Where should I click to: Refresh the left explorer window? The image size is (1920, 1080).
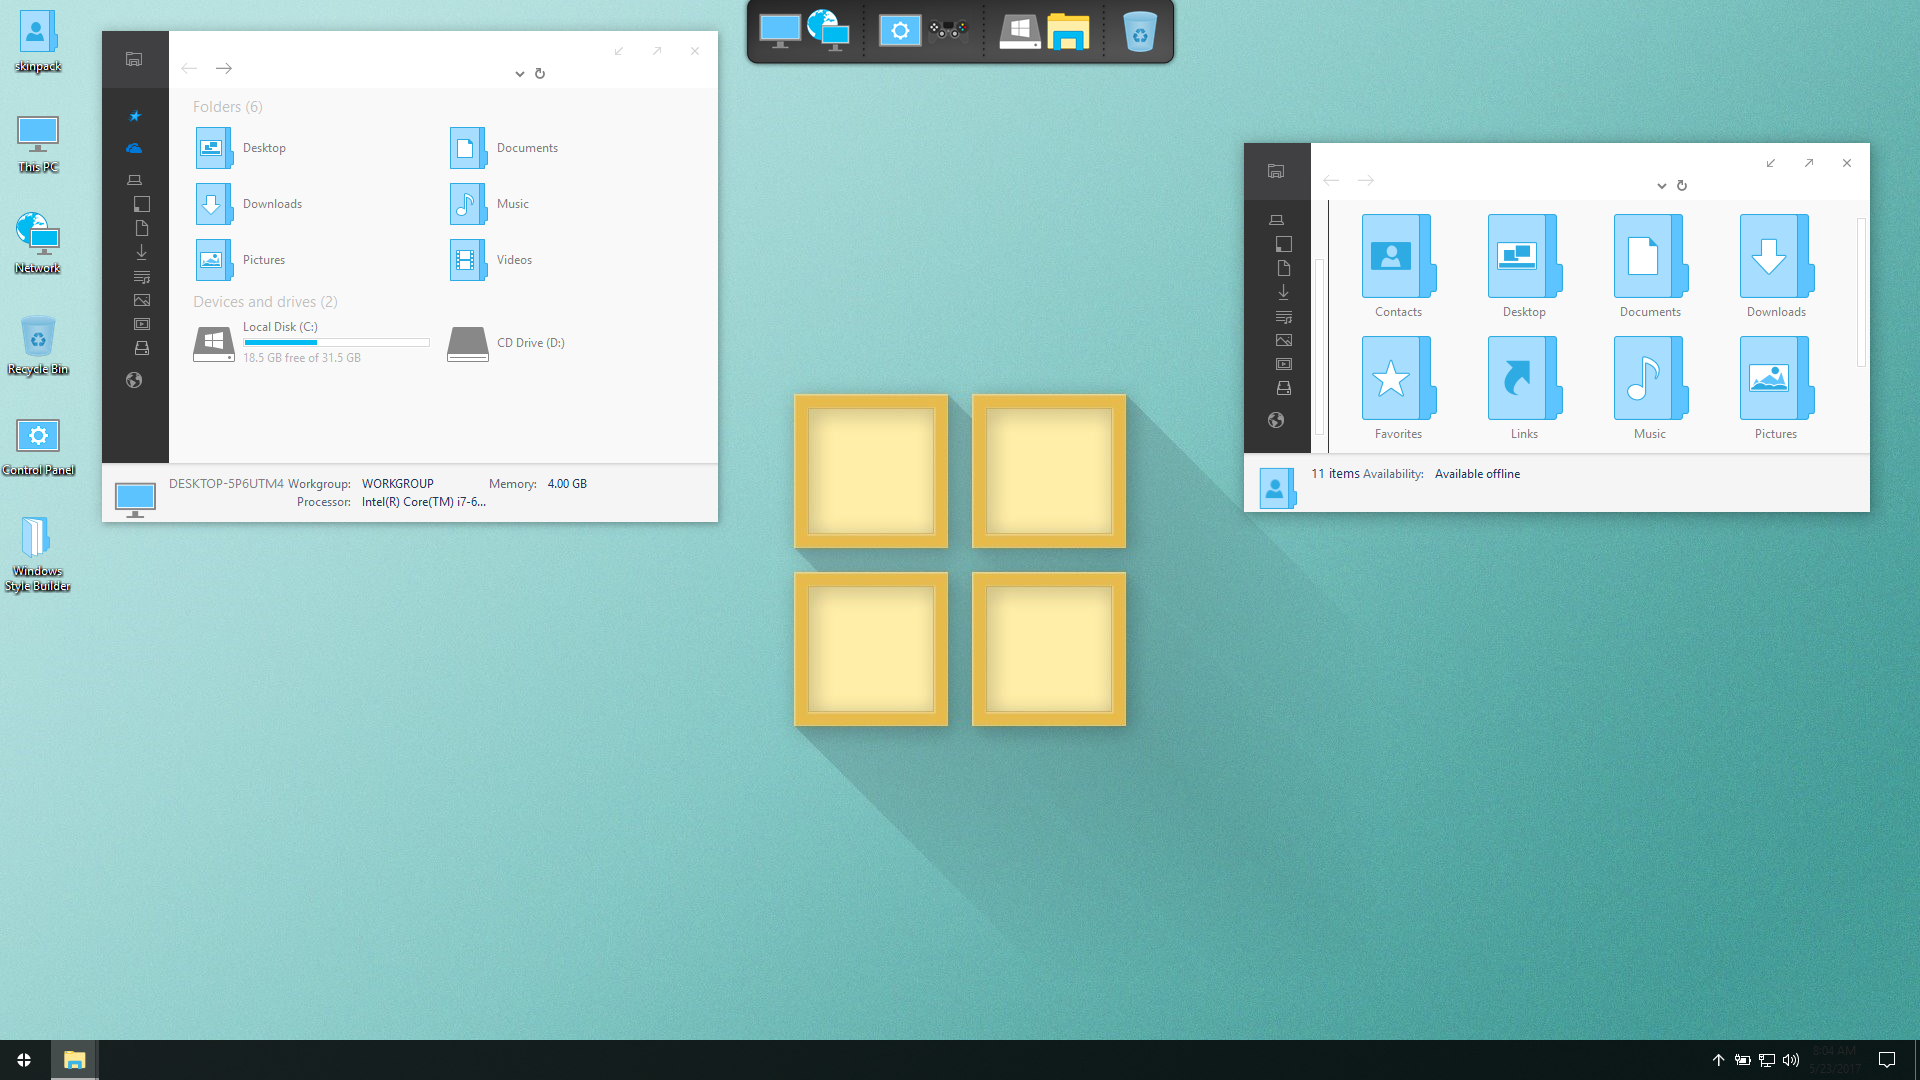pos(540,73)
